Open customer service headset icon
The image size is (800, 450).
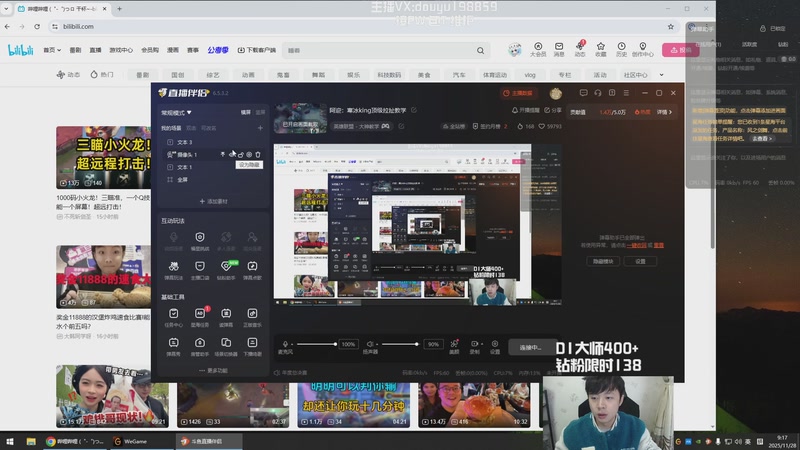point(597,93)
